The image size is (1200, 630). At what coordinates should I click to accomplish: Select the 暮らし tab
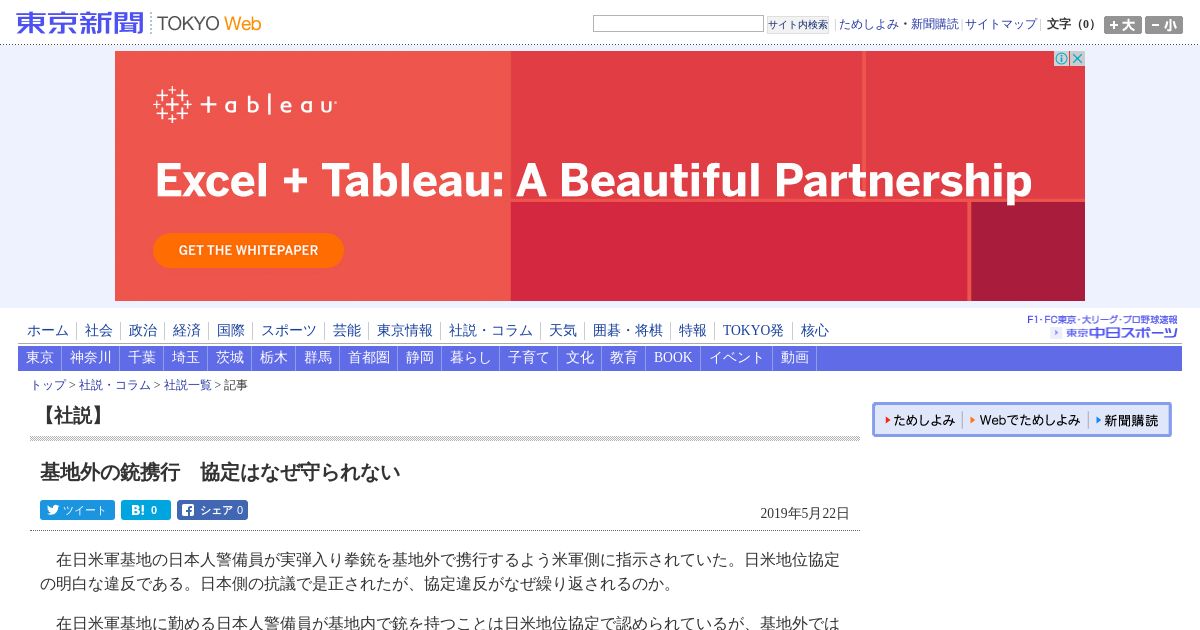471,358
